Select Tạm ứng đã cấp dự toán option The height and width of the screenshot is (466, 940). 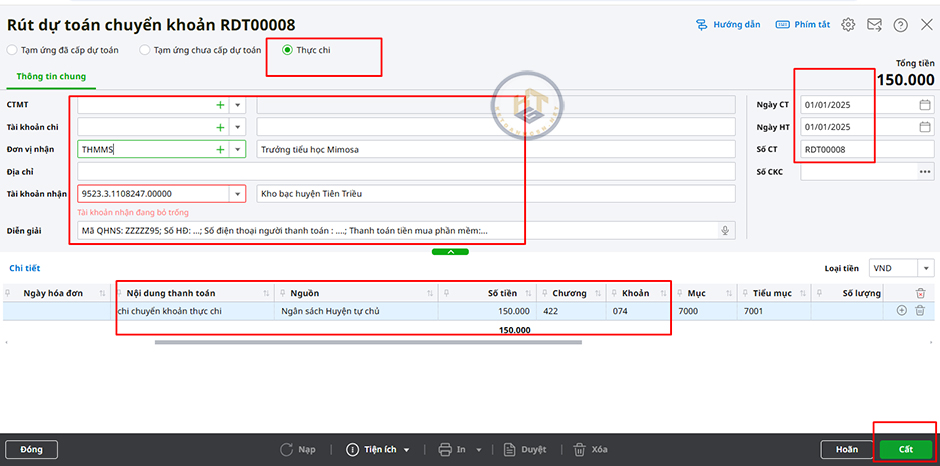coord(12,49)
